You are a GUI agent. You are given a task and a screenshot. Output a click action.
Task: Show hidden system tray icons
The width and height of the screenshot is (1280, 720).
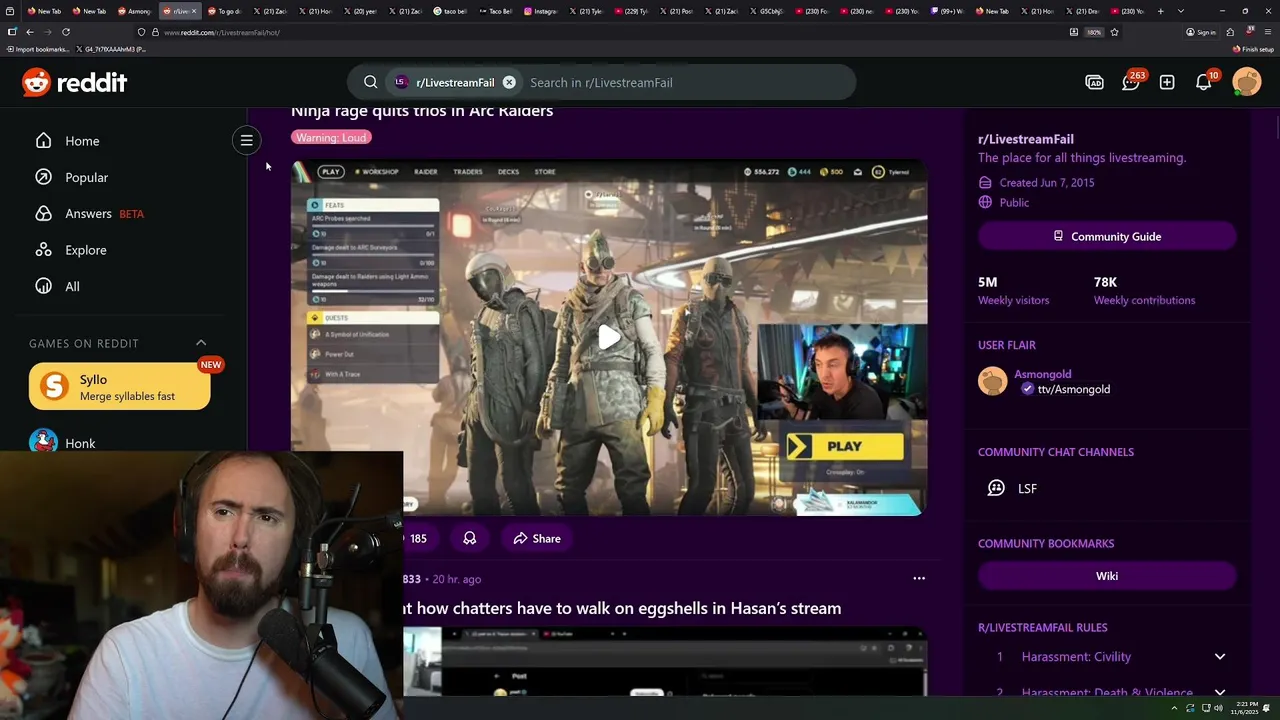point(1174,708)
